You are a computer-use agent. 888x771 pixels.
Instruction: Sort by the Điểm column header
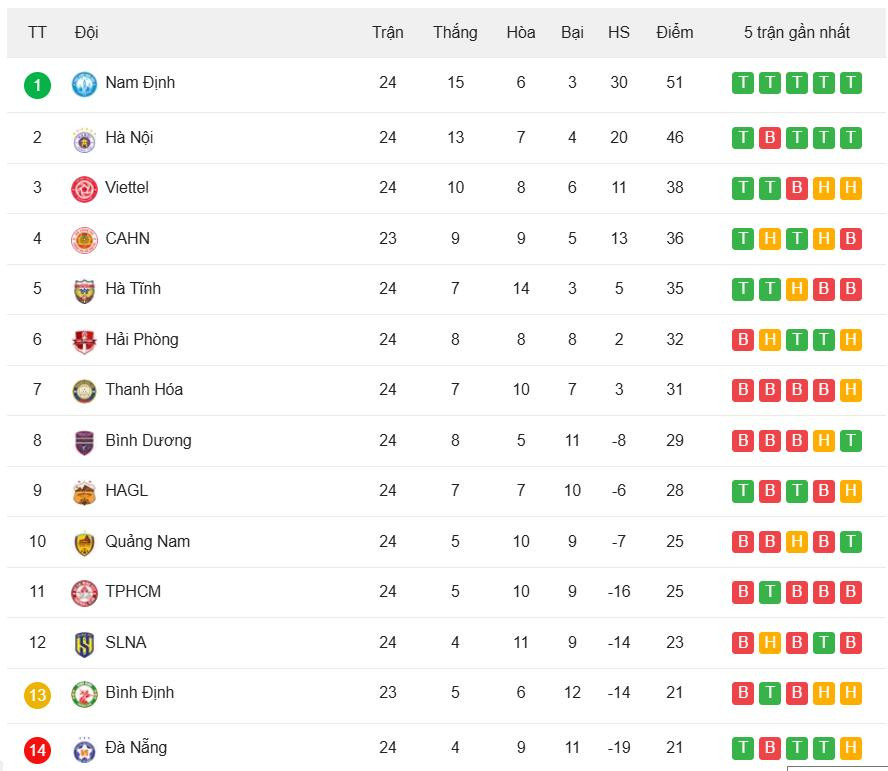[x=674, y=32]
